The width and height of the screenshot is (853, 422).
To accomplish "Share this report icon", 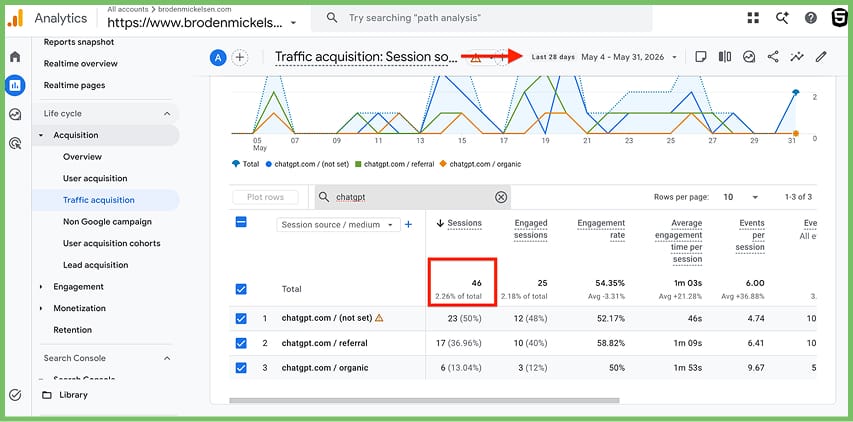I will [x=773, y=57].
